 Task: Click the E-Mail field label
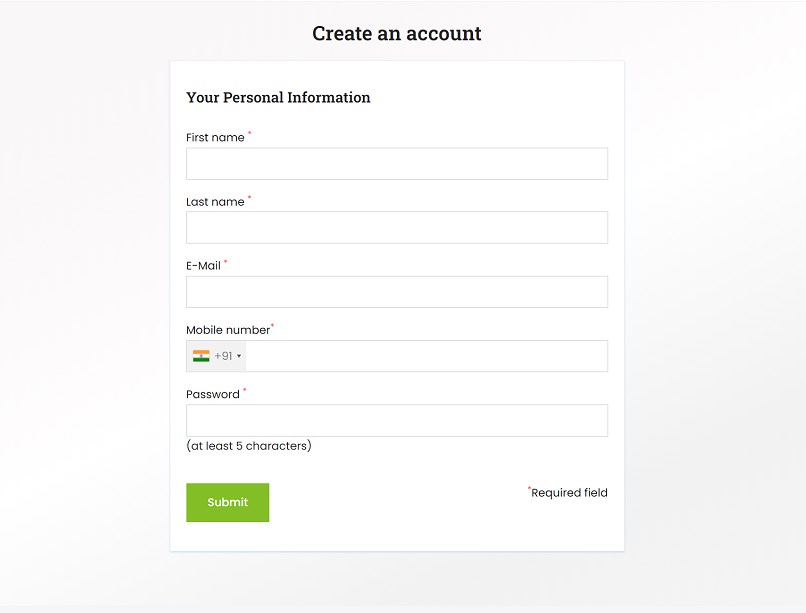click(204, 265)
